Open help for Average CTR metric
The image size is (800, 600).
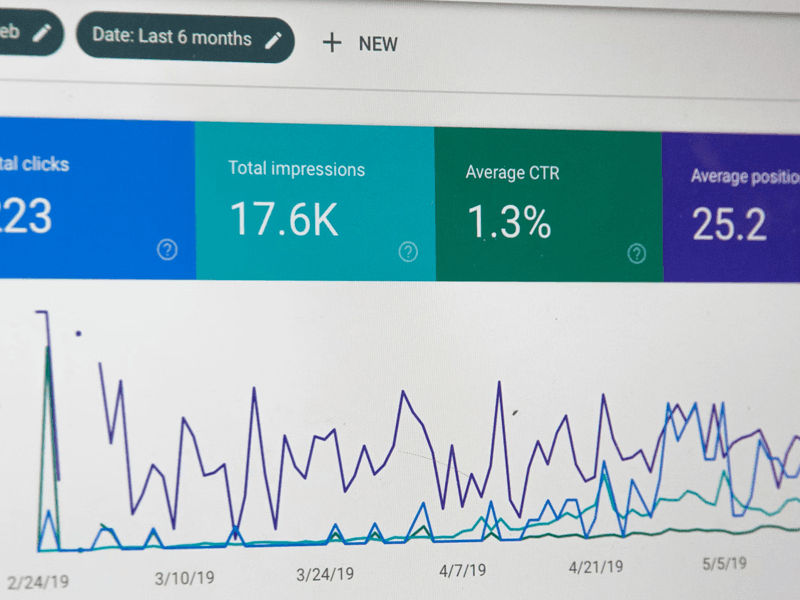635,254
